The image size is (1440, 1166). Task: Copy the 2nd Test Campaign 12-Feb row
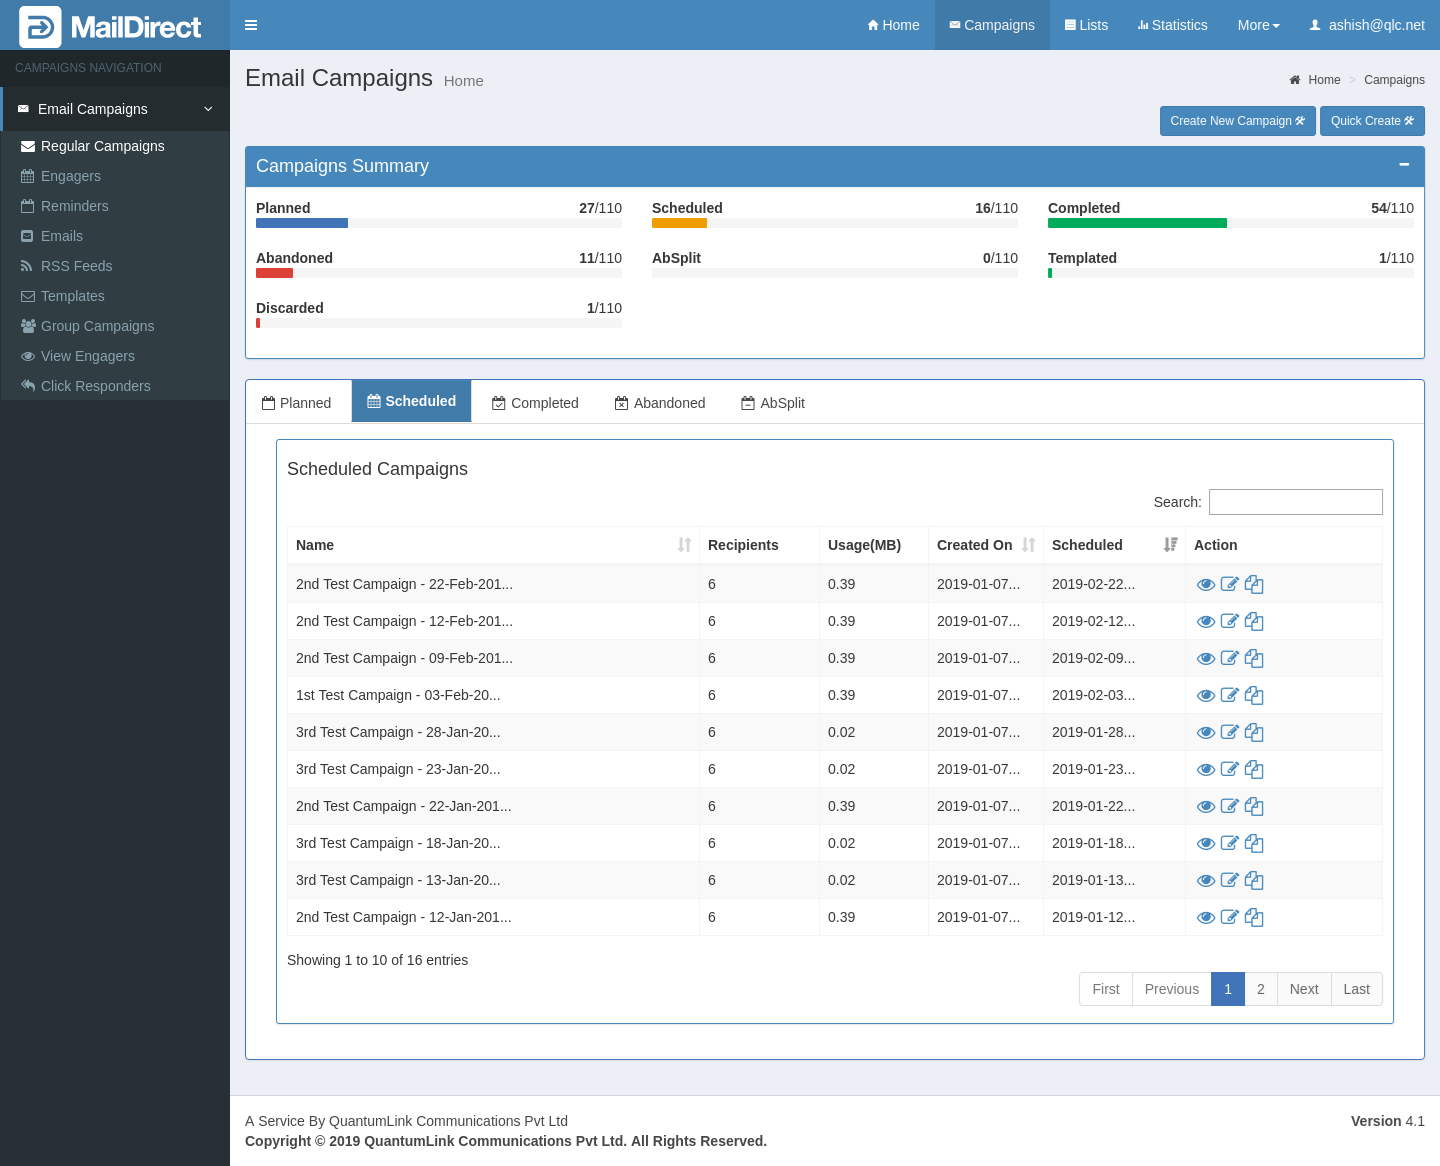[1254, 622]
